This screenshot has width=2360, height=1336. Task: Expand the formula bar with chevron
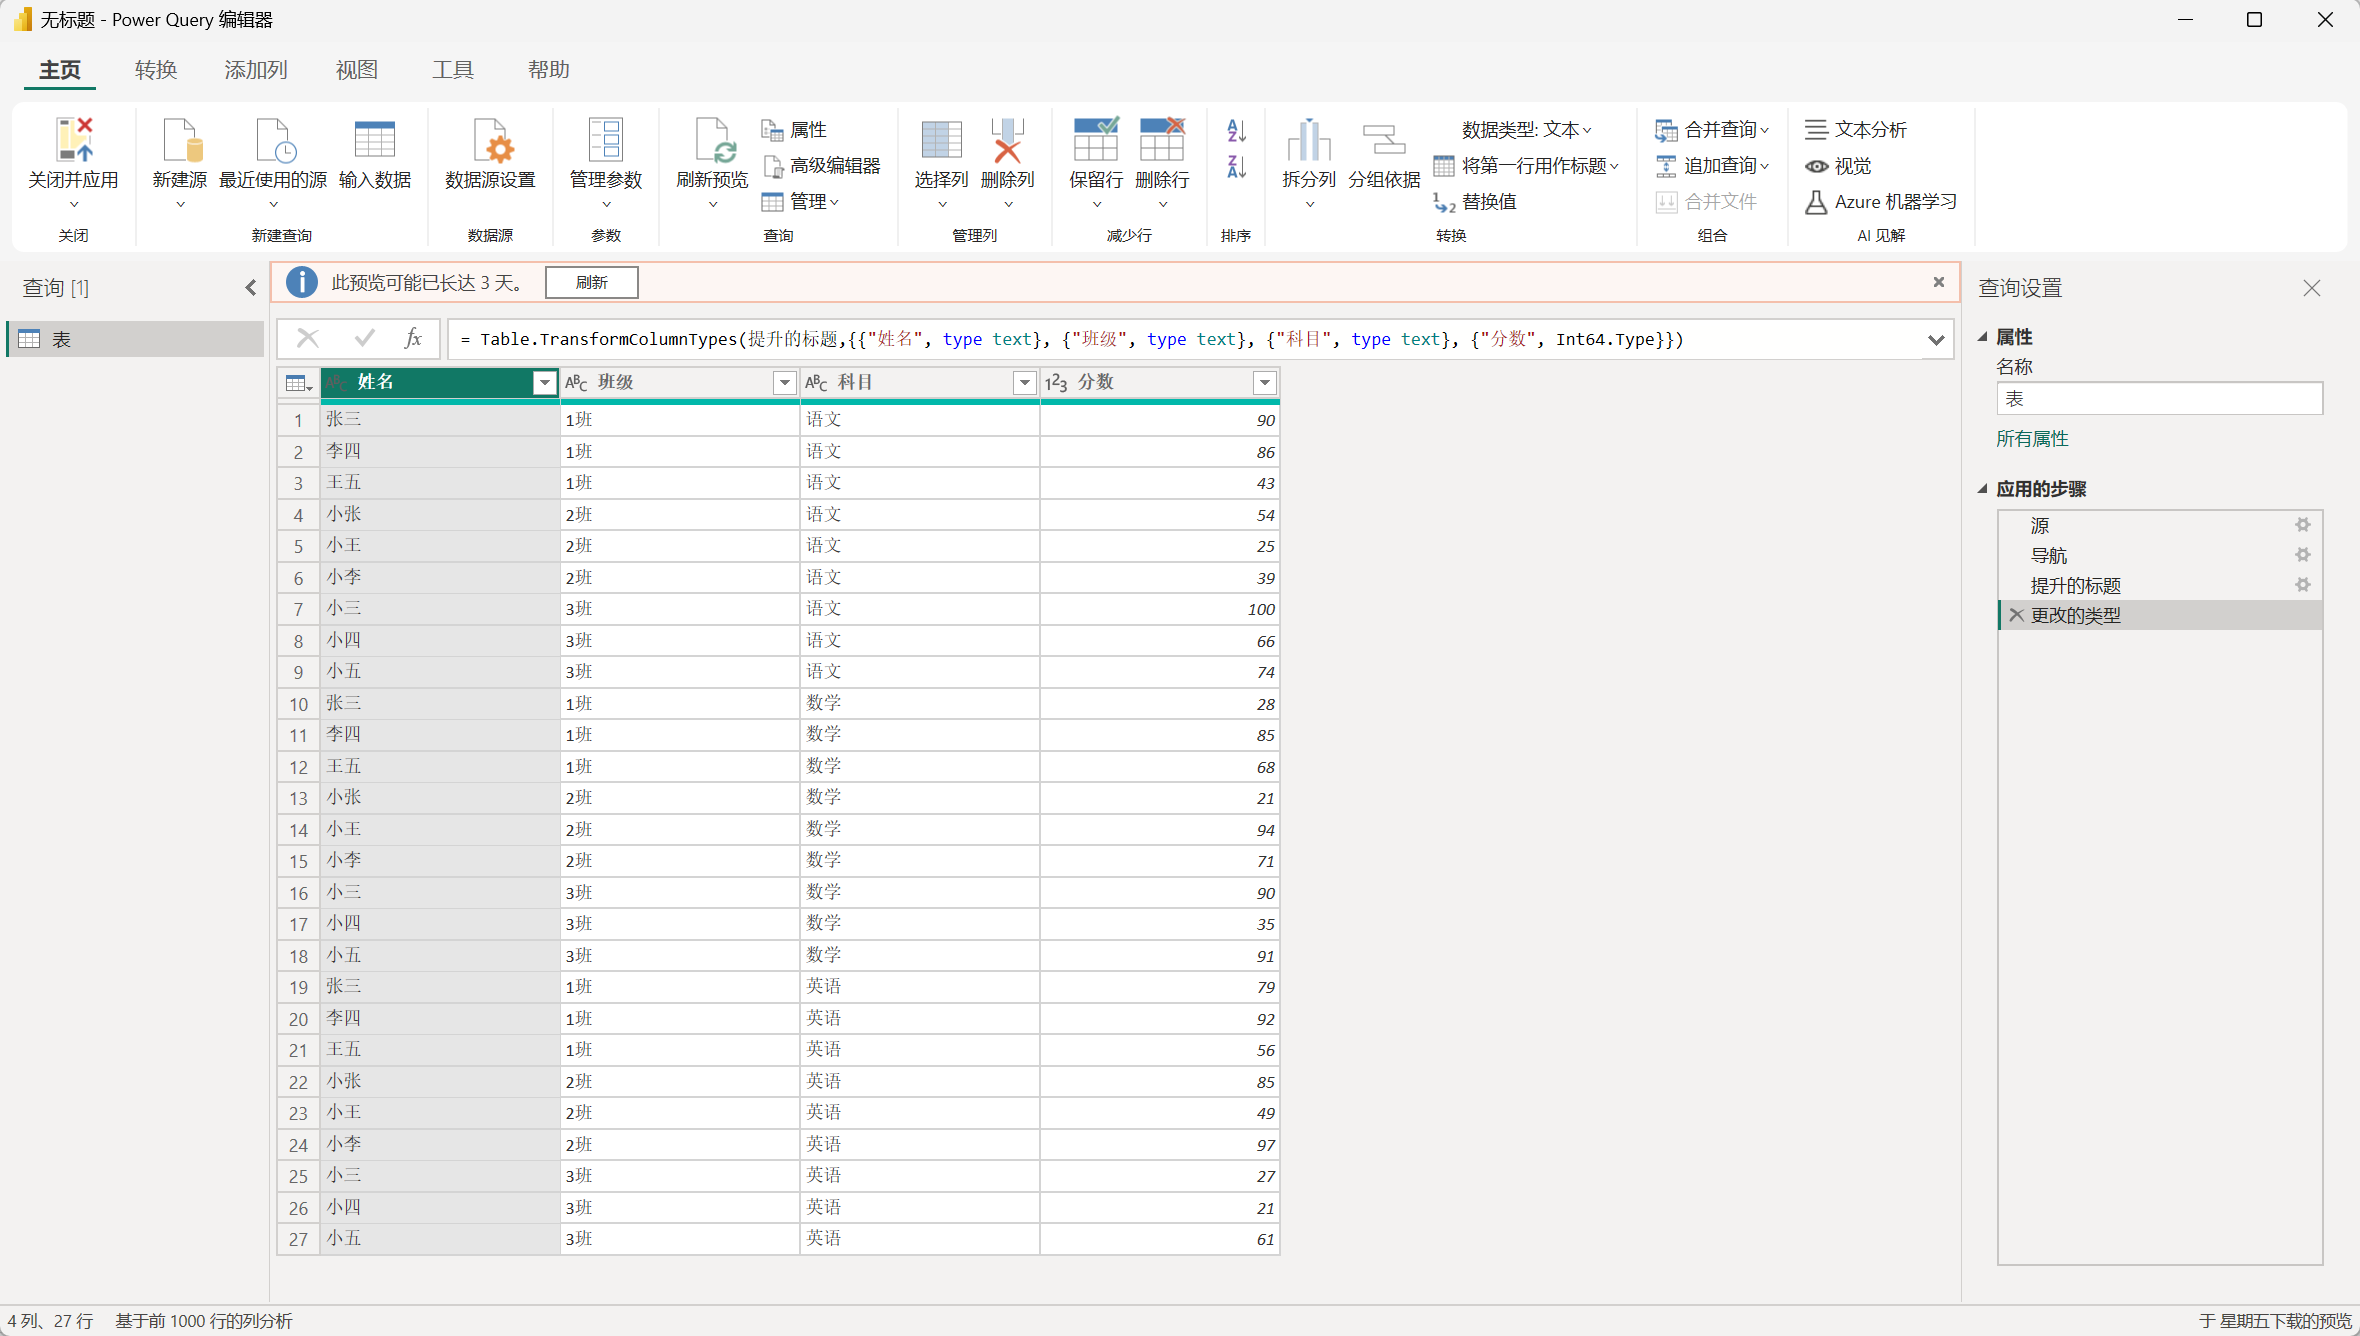coord(1936,339)
